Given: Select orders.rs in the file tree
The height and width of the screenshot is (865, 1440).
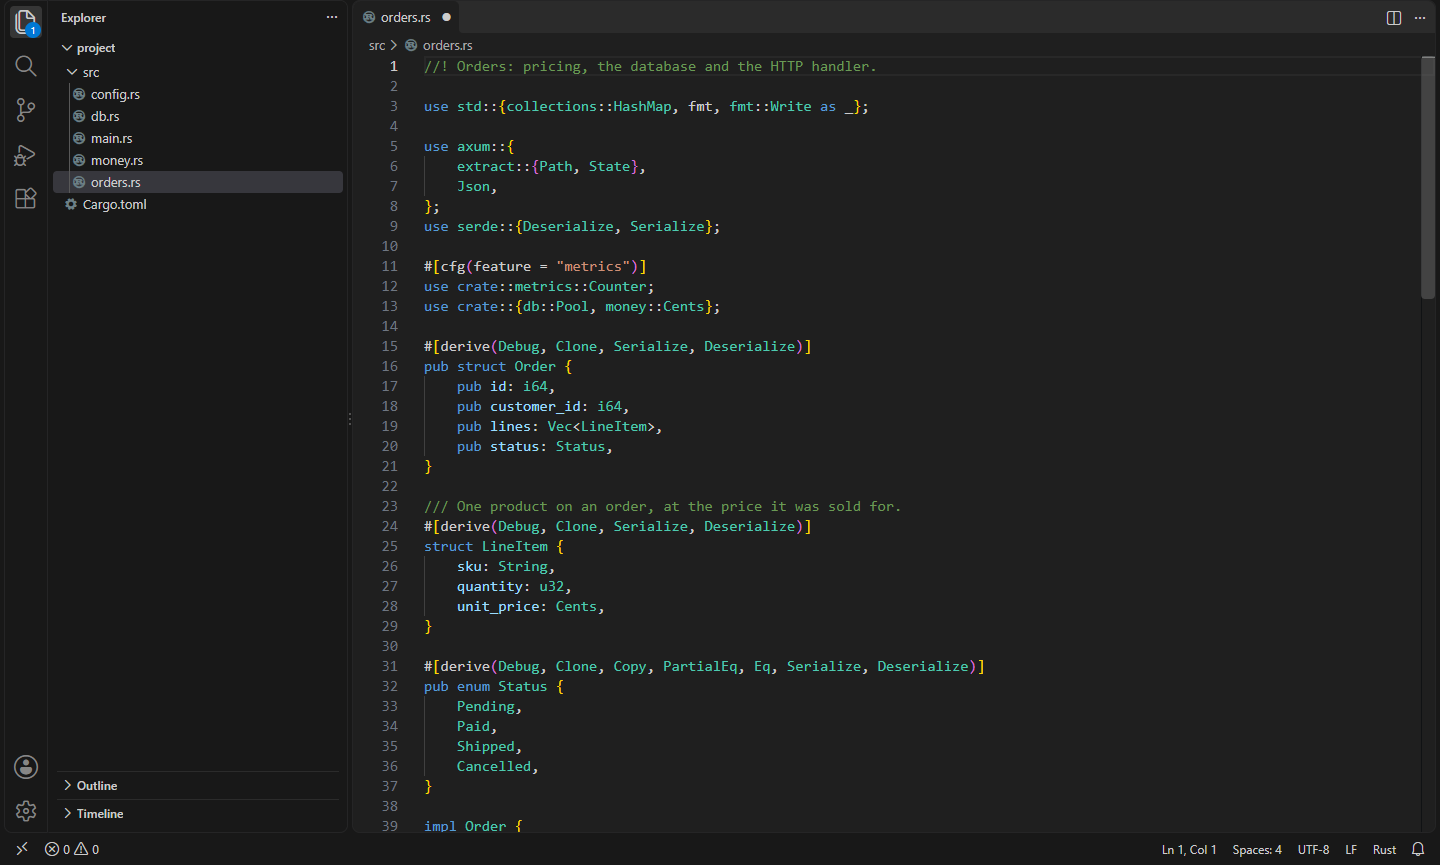Looking at the screenshot, I should pos(198,182).
